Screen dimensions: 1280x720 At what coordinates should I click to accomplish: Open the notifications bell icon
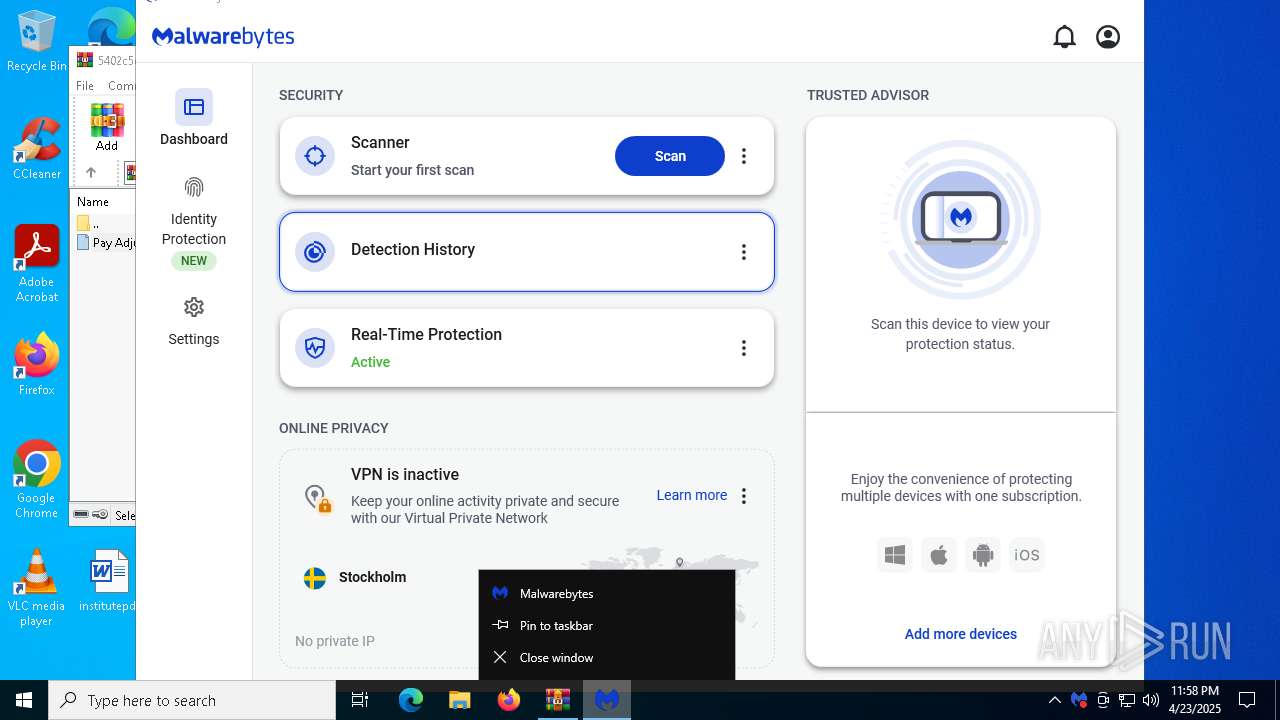[1064, 37]
